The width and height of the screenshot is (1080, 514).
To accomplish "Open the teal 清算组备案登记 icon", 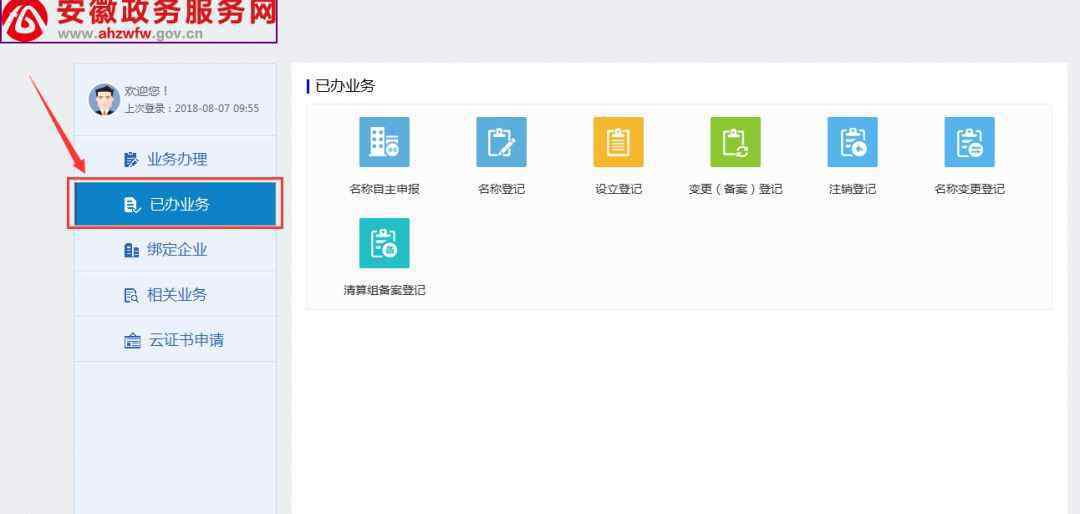I will pyautogui.click(x=384, y=243).
